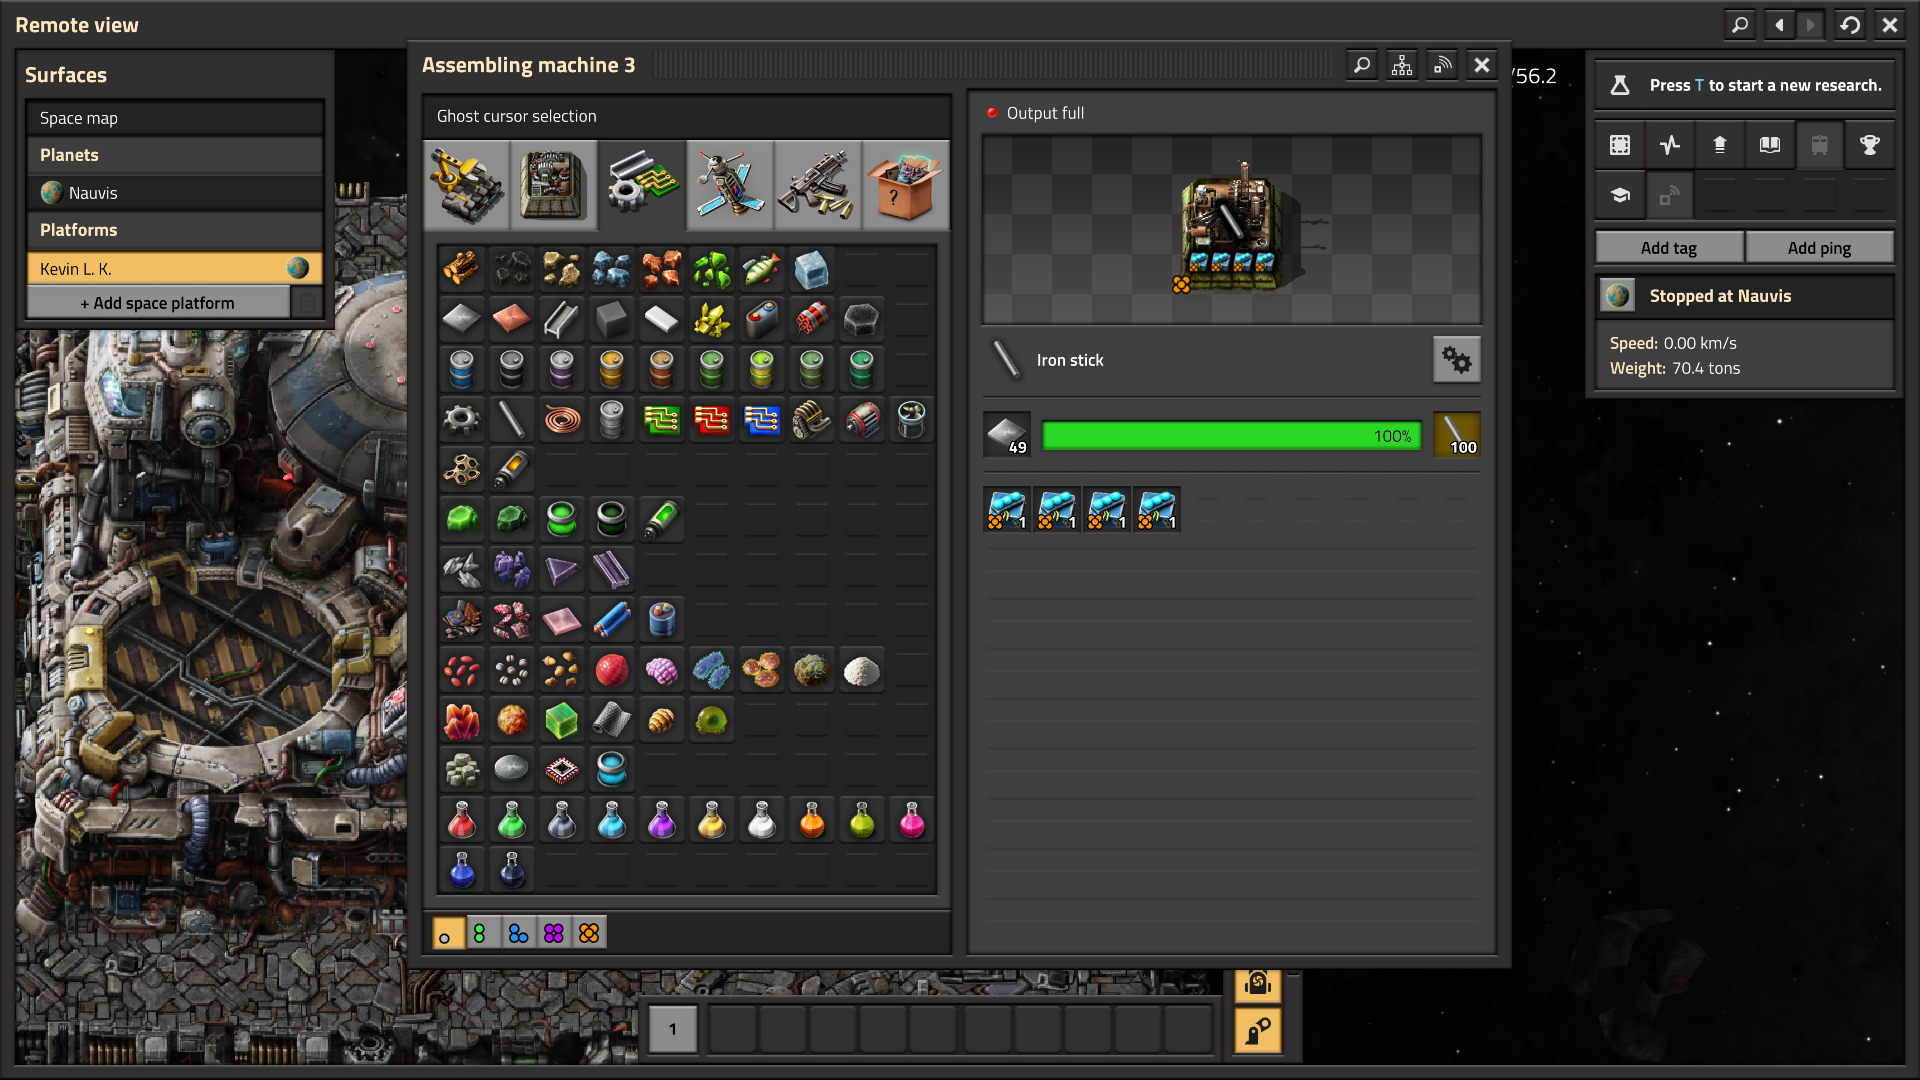1920x1080 pixels.
Task: Choose the green electronic circuit icon
Action: pos(662,419)
